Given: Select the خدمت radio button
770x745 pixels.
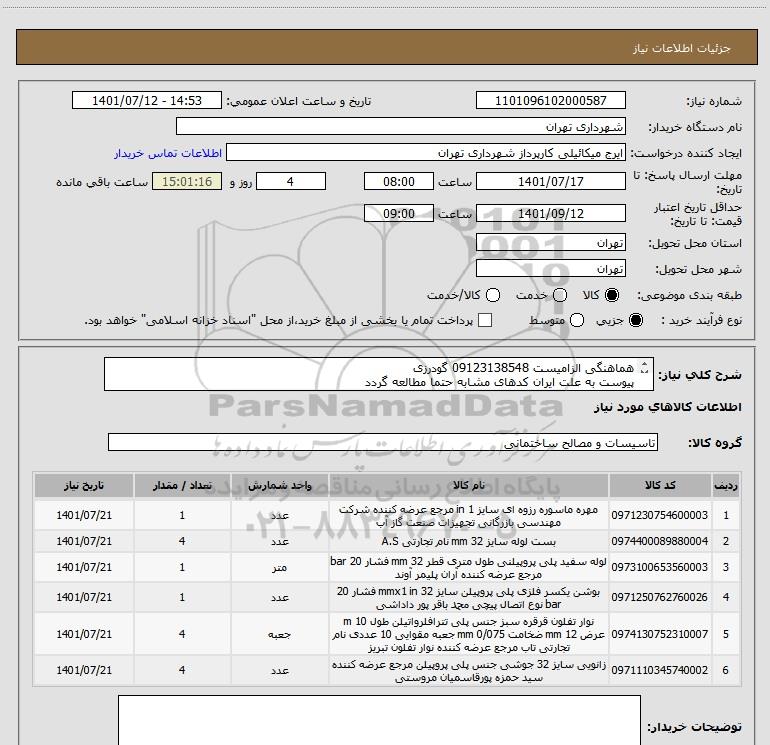Looking at the screenshot, I should (x=560, y=295).
